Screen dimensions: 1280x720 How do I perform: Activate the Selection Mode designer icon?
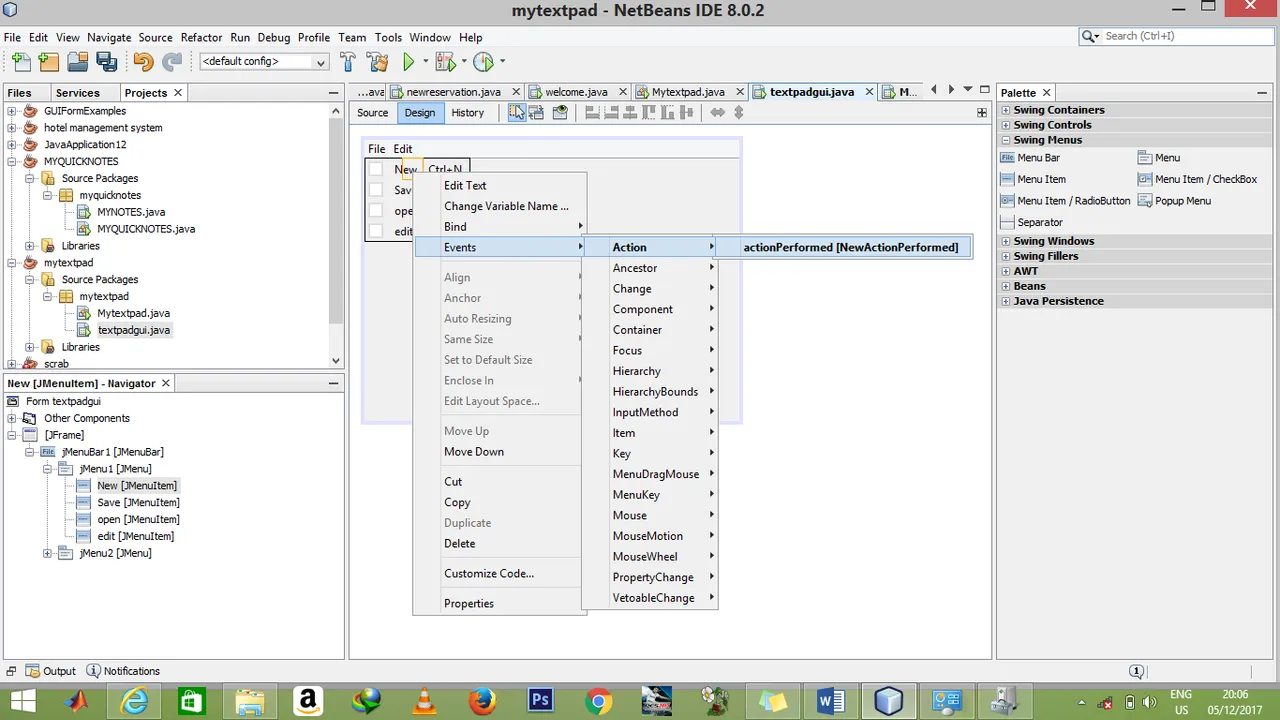coord(516,112)
